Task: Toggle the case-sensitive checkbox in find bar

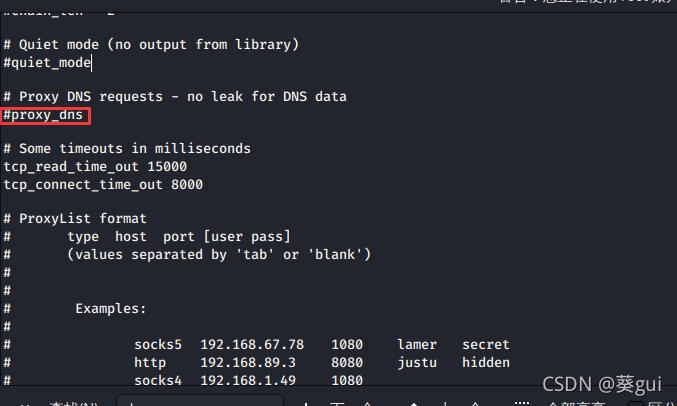Action: [636, 404]
